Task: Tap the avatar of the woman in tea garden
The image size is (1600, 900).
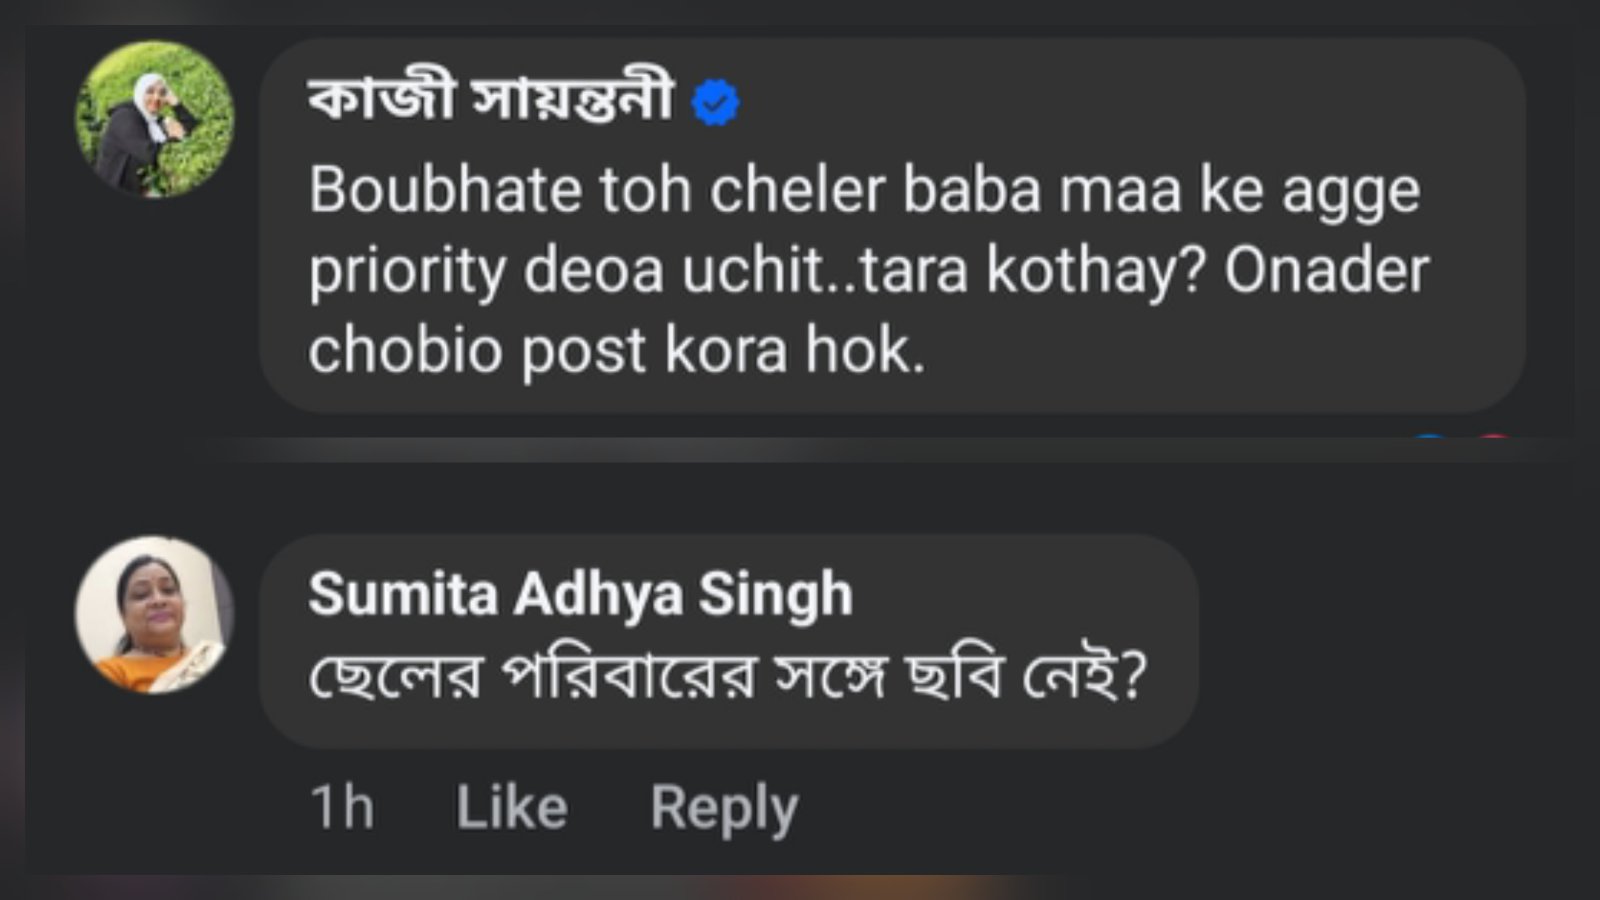Action: point(155,118)
